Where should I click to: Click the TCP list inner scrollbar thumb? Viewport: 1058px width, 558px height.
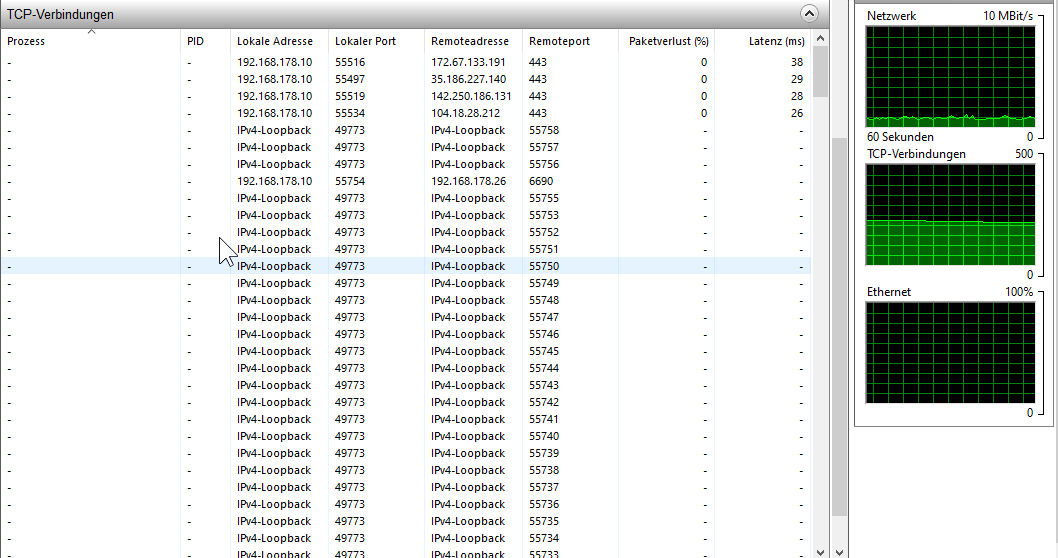coord(820,72)
